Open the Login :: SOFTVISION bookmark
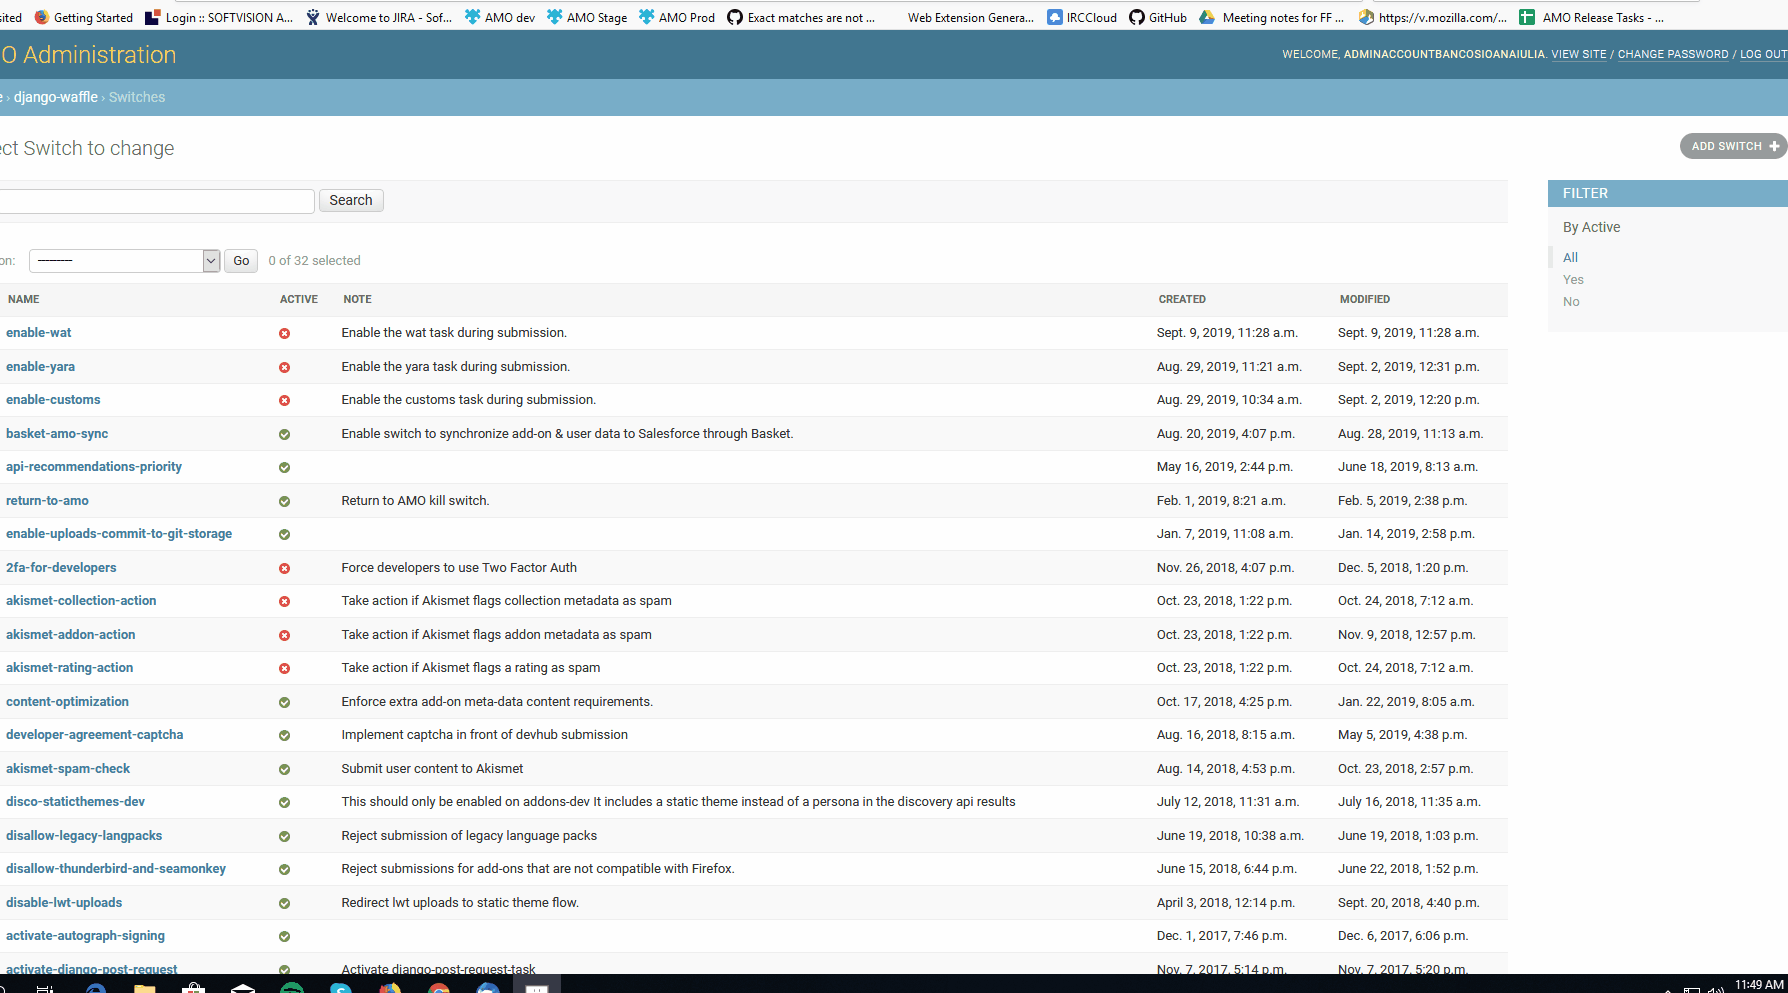Screen dimensions: 1788x993 [x=220, y=17]
